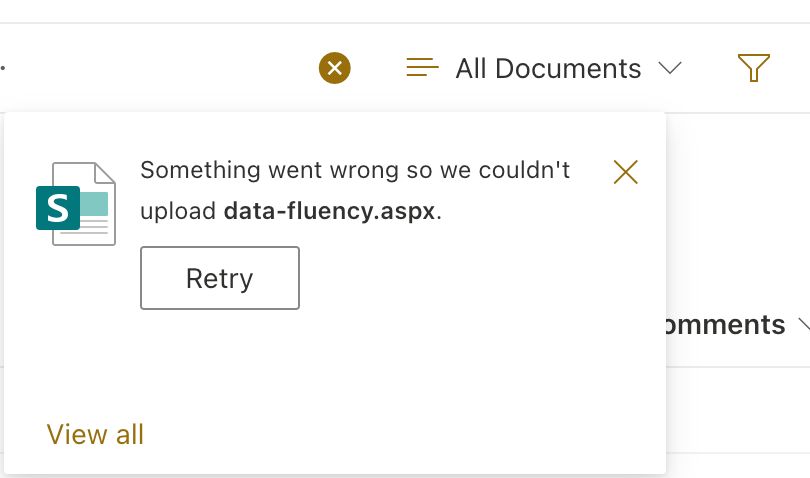Open the View all uploads link

pos(95,434)
